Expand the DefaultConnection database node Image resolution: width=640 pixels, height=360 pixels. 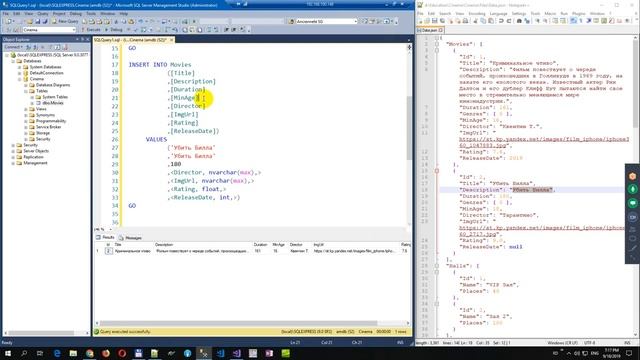(x=20, y=73)
